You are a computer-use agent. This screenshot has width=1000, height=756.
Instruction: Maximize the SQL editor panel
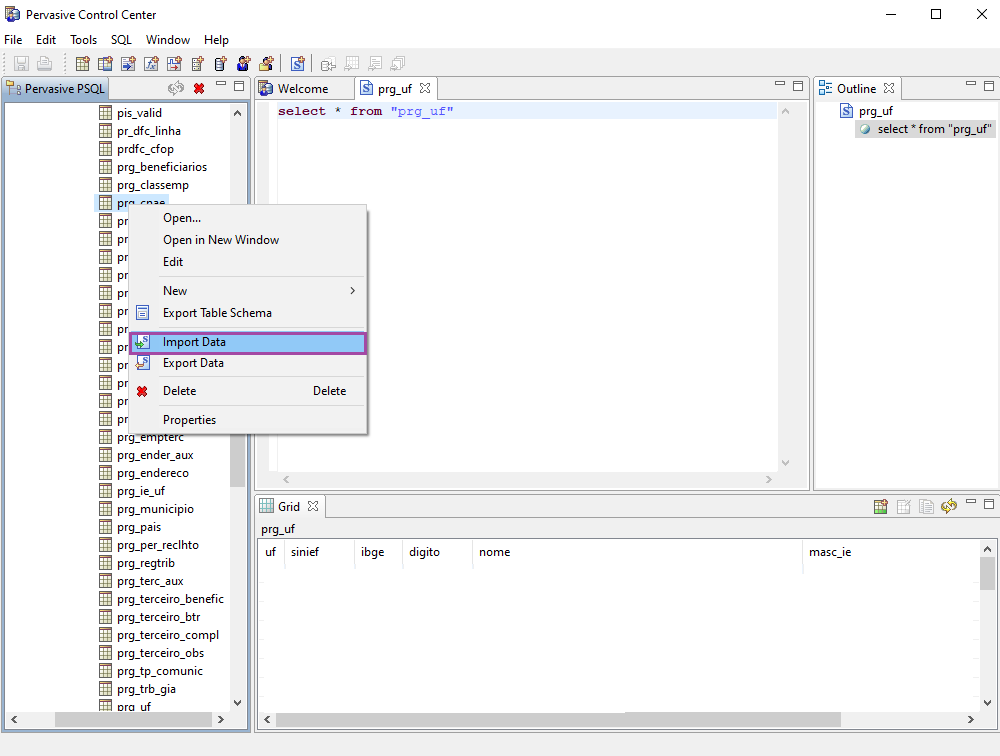coord(798,87)
